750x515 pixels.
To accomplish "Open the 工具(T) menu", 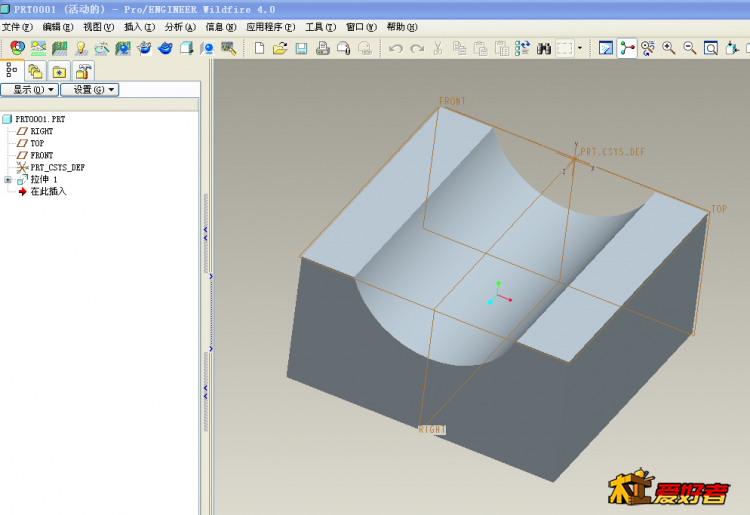I will point(320,27).
